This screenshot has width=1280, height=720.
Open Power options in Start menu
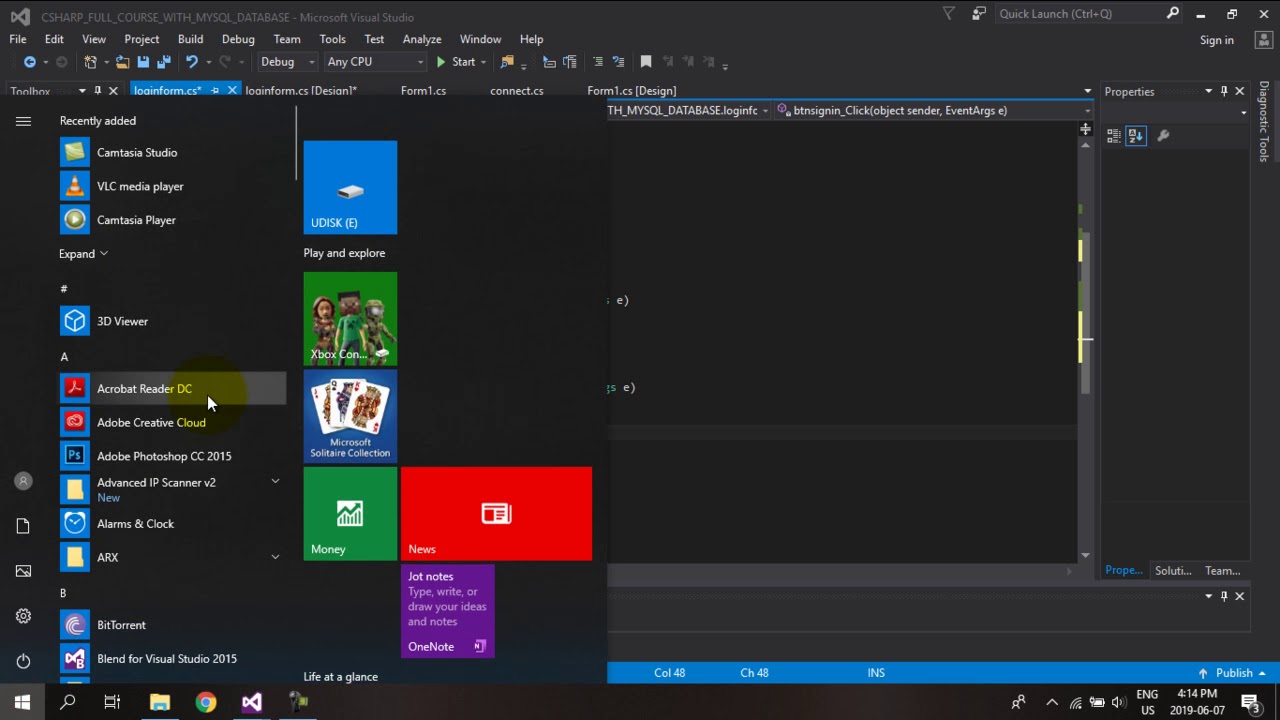23,661
